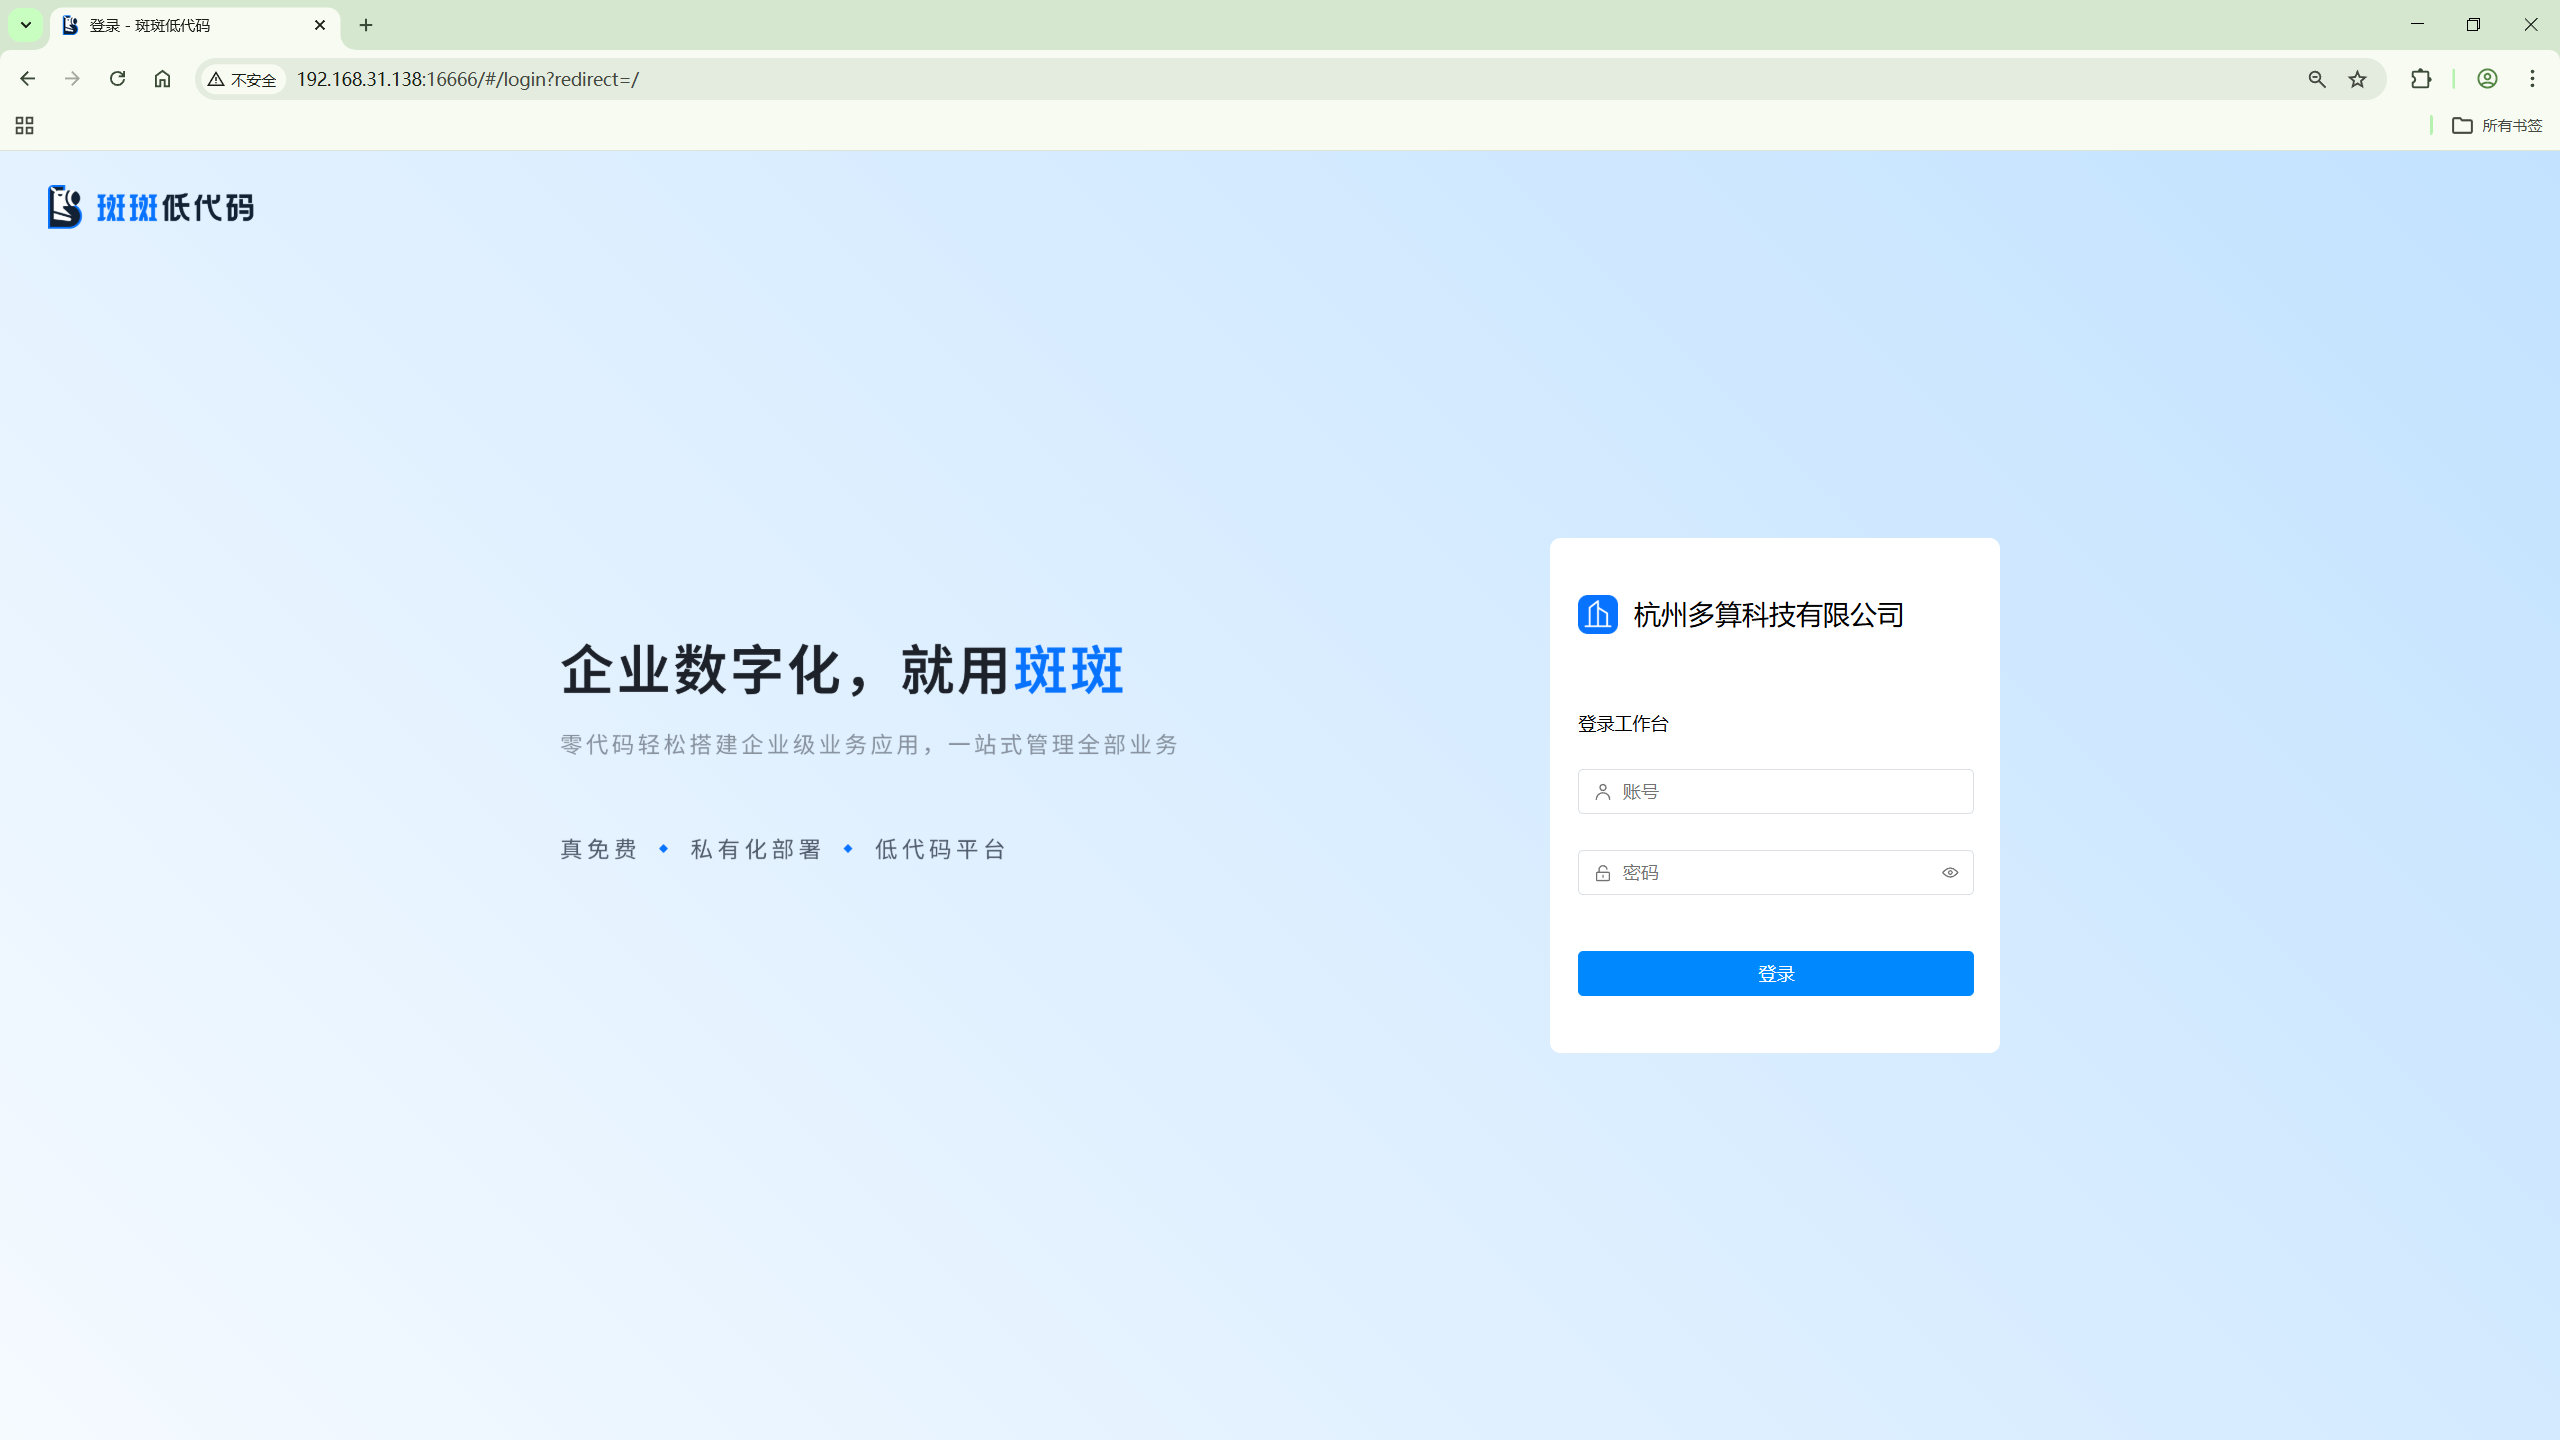The image size is (2560, 1440).
Task: Expand the tab search dropdown arrow
Action: pos(26,25)
